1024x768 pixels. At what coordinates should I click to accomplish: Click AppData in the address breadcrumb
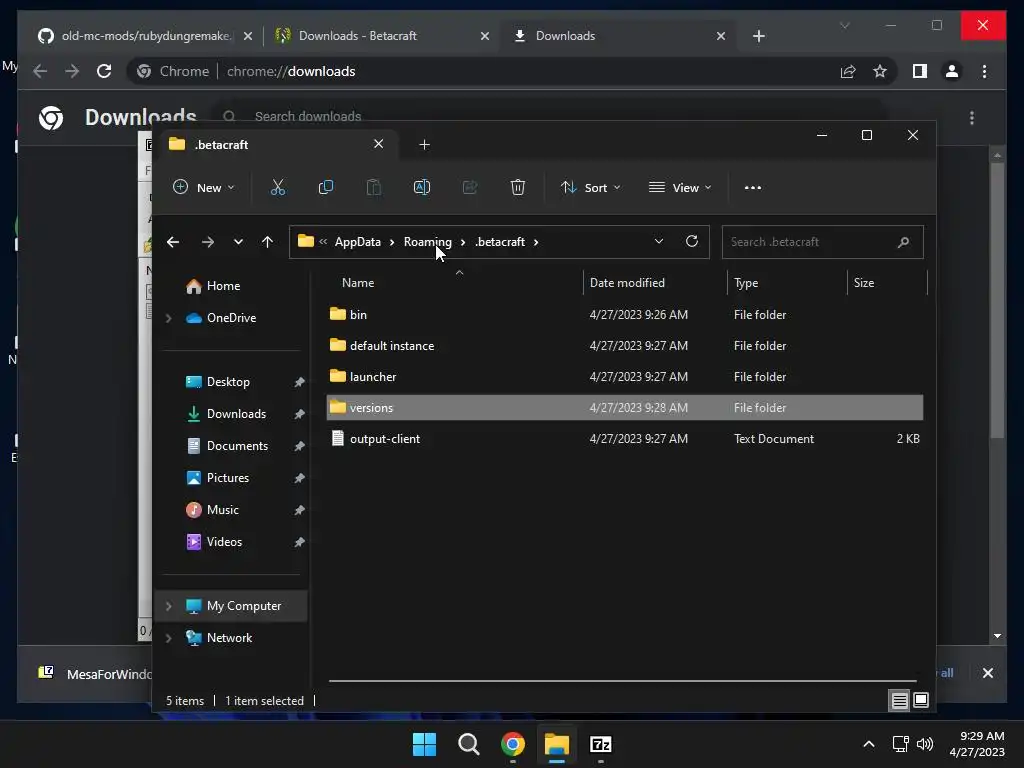click(357, 242)
